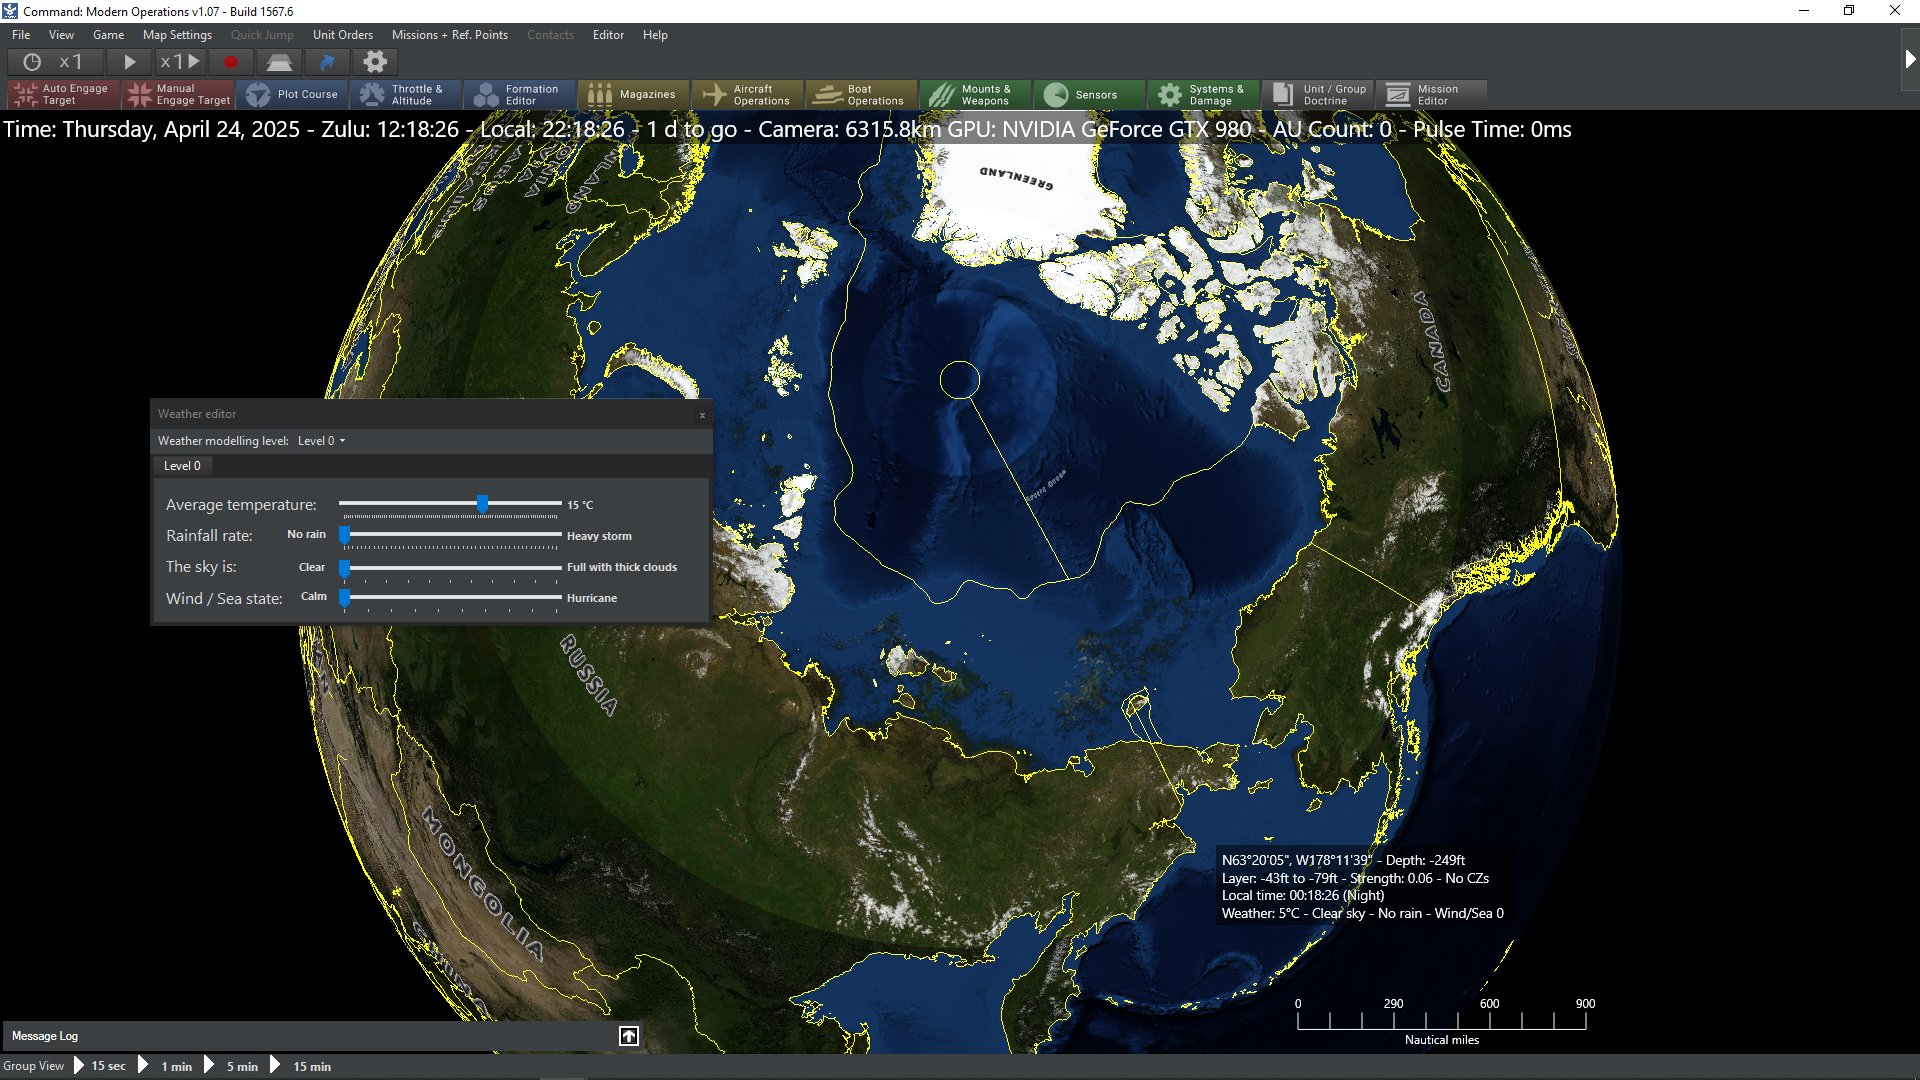1920x1080 pixels.
Task: Open the Formation Editor
Action: click(x=520, y=95)
